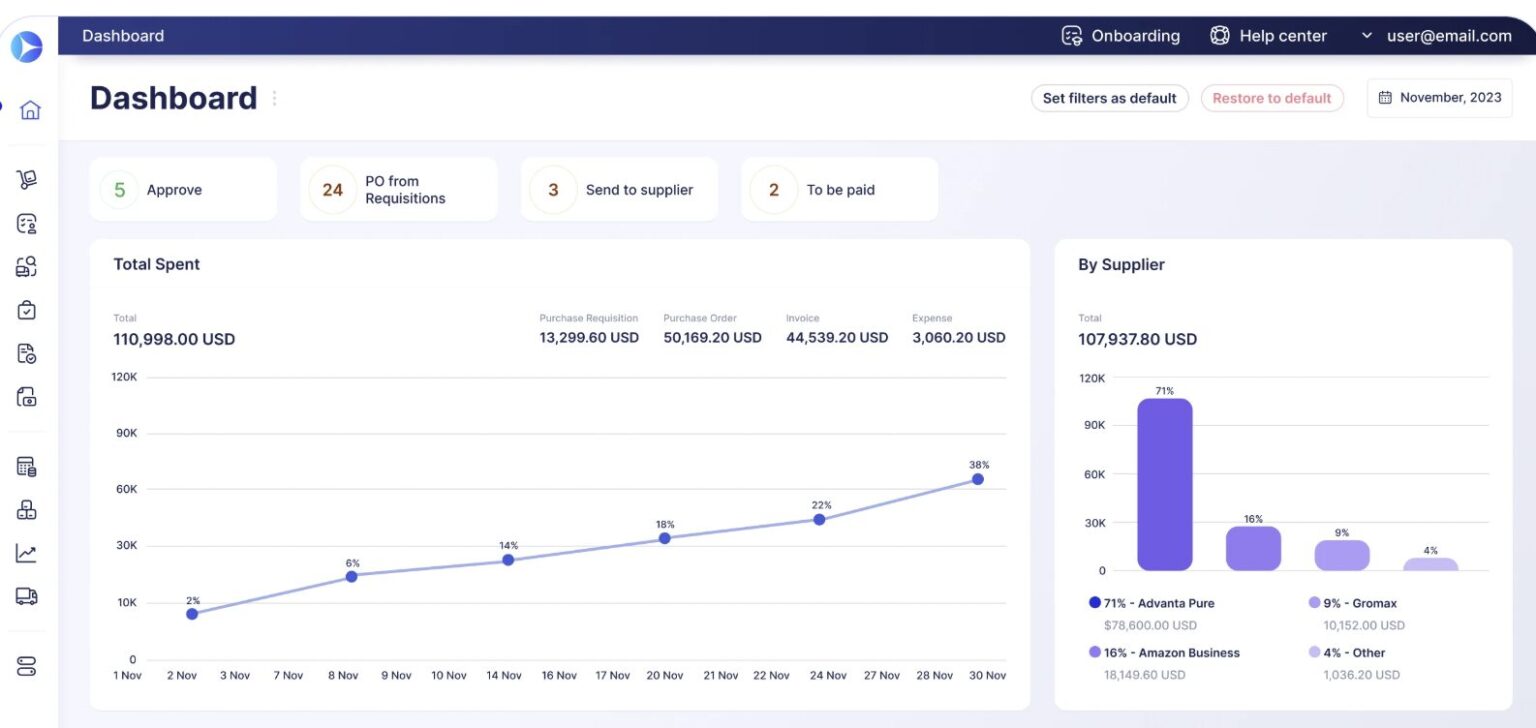The height and width of the screenshot is (728, 1536).
Task: Open the Home dashboard icon in sidebar
Action: 28,110
